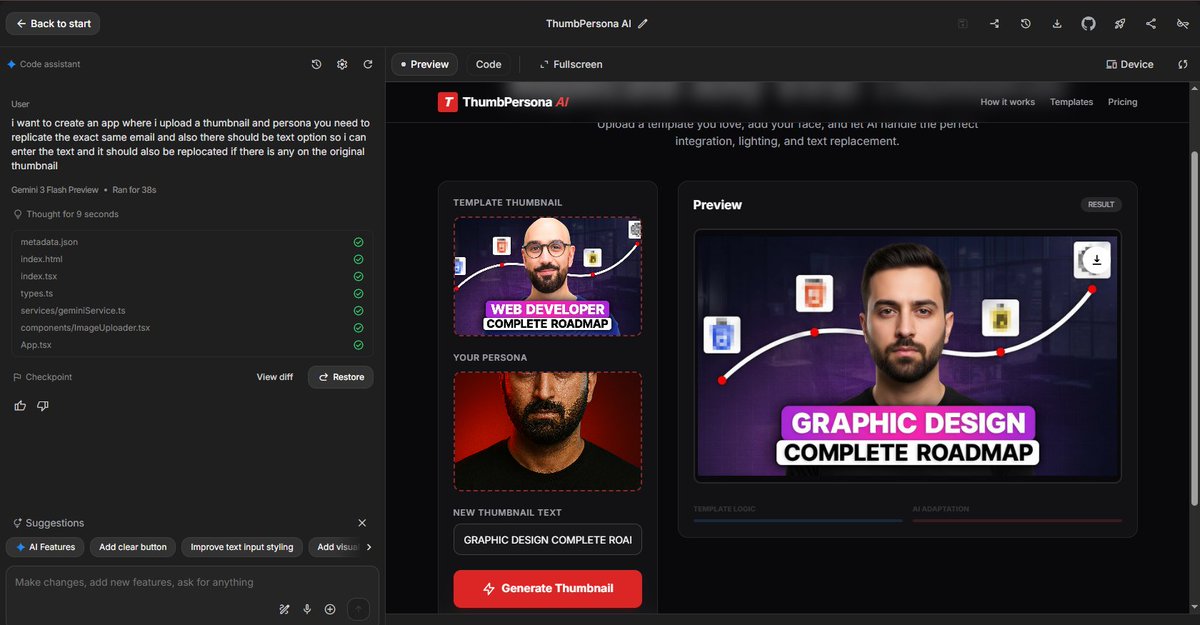The width and height of the screenshot is (1200, 625).
Task: Click the New Thumbnail Text input field
Action: tap(548, 539)
